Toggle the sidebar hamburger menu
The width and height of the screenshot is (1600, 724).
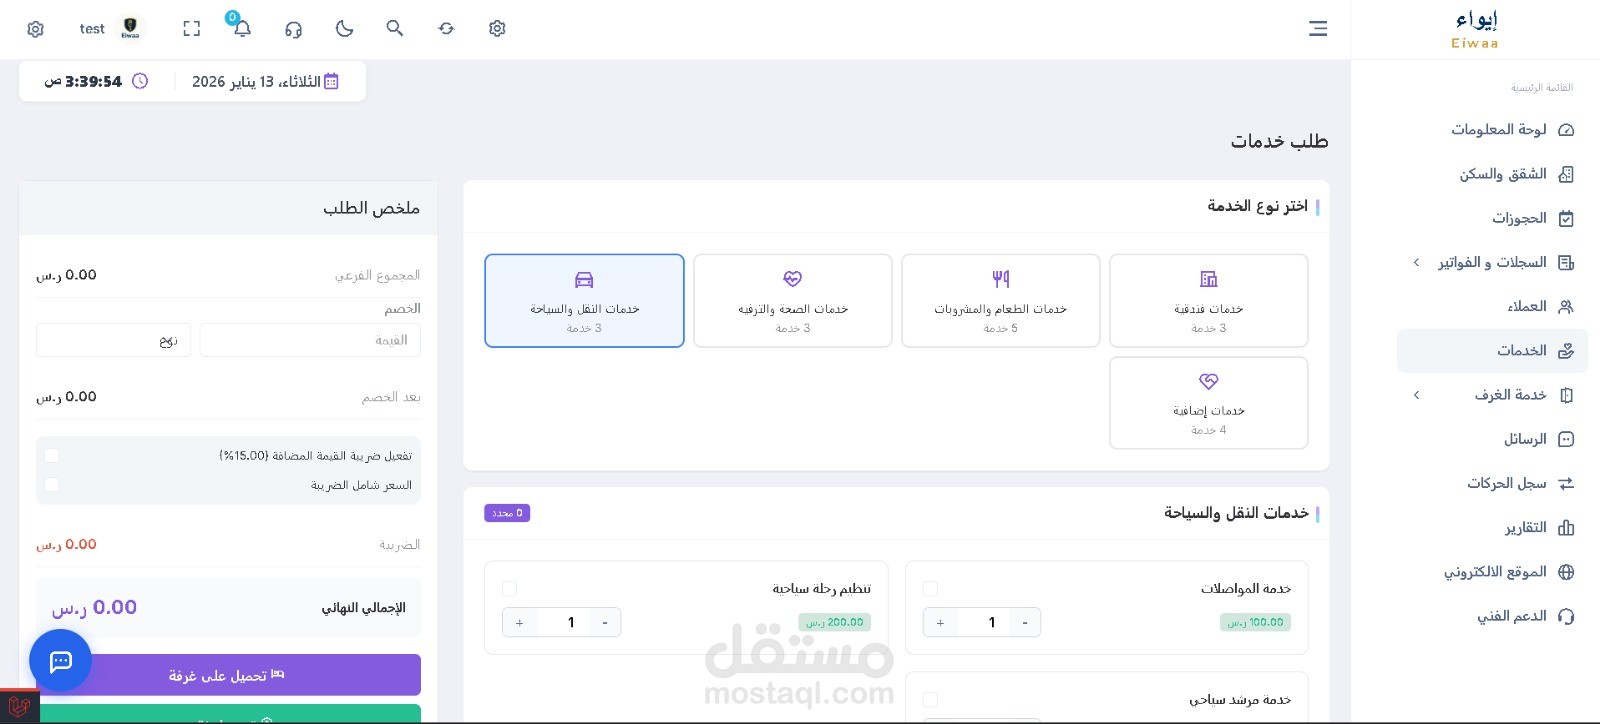1318,29
